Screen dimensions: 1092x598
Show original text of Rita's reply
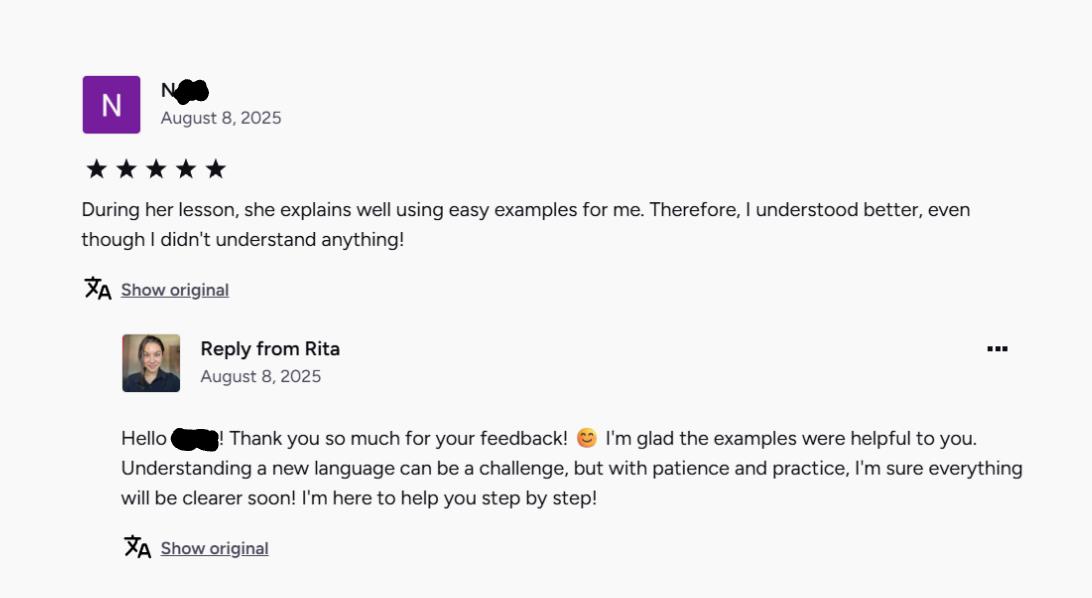(214, 548)
